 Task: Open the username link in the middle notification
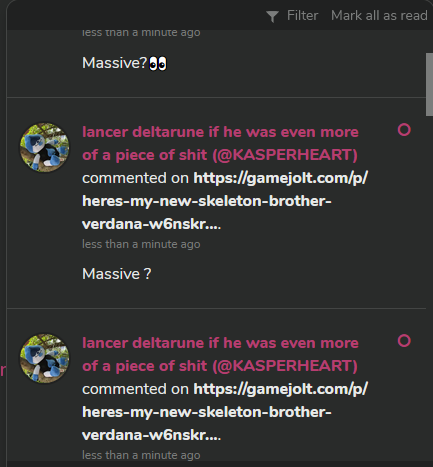tap(220, 143)
